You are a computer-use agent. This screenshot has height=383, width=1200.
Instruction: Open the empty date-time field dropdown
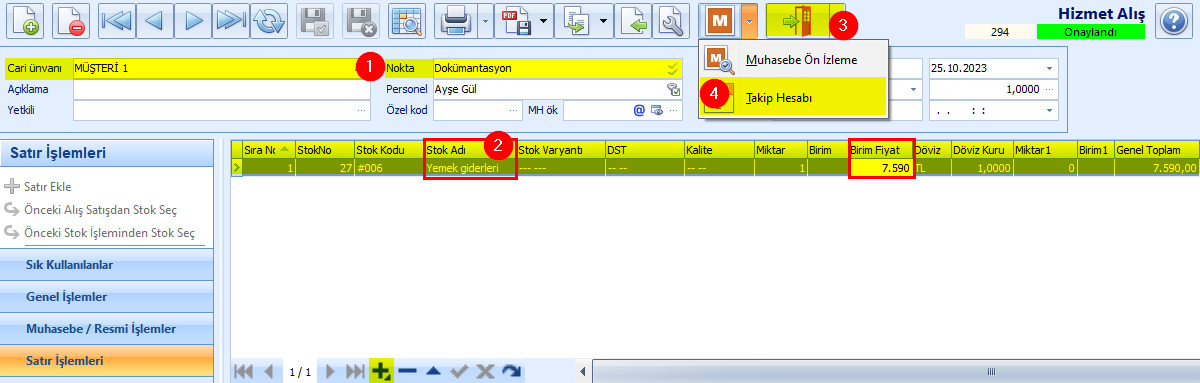click(1049, 110)
